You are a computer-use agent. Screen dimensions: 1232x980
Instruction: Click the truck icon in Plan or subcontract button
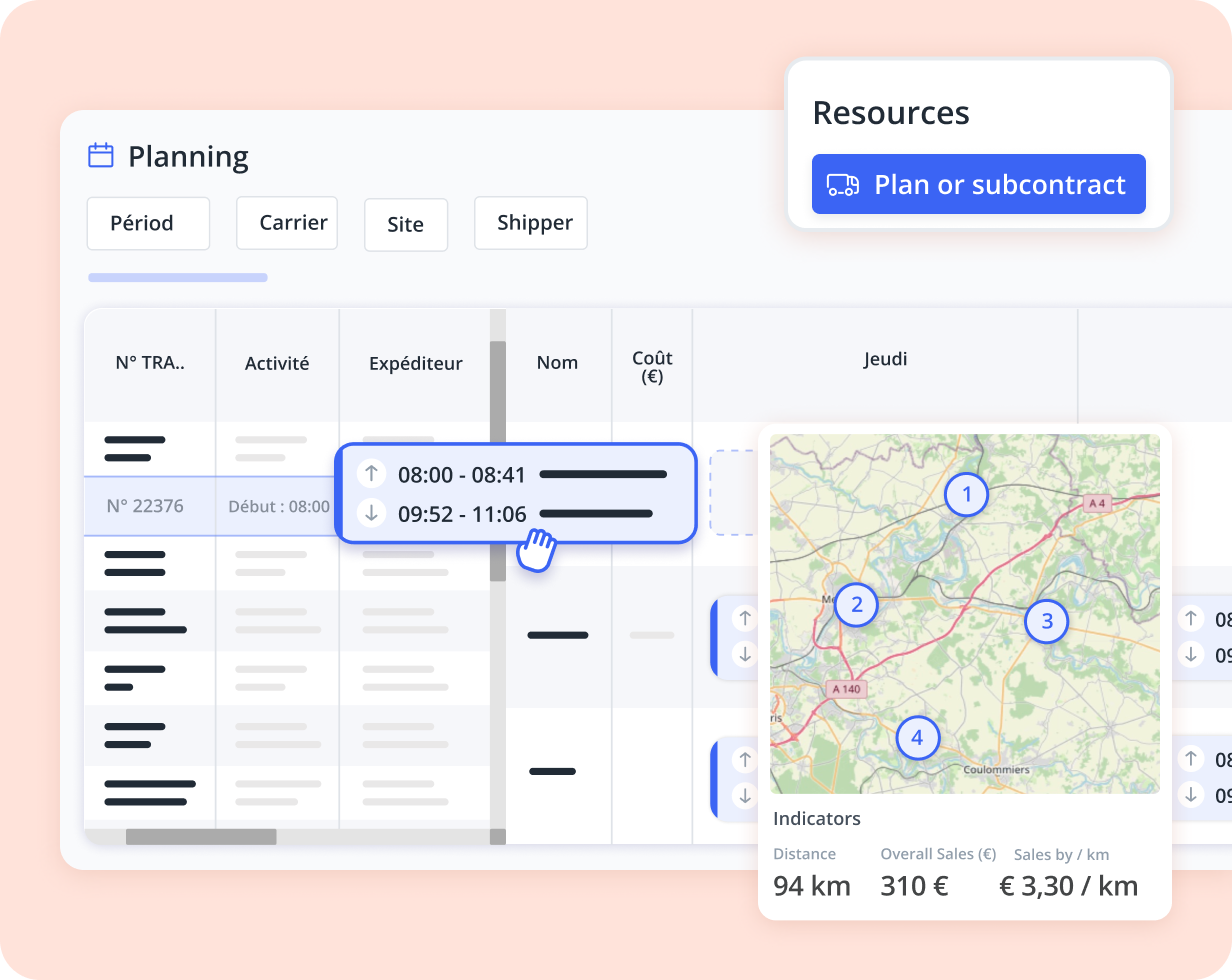coord(843,184)
